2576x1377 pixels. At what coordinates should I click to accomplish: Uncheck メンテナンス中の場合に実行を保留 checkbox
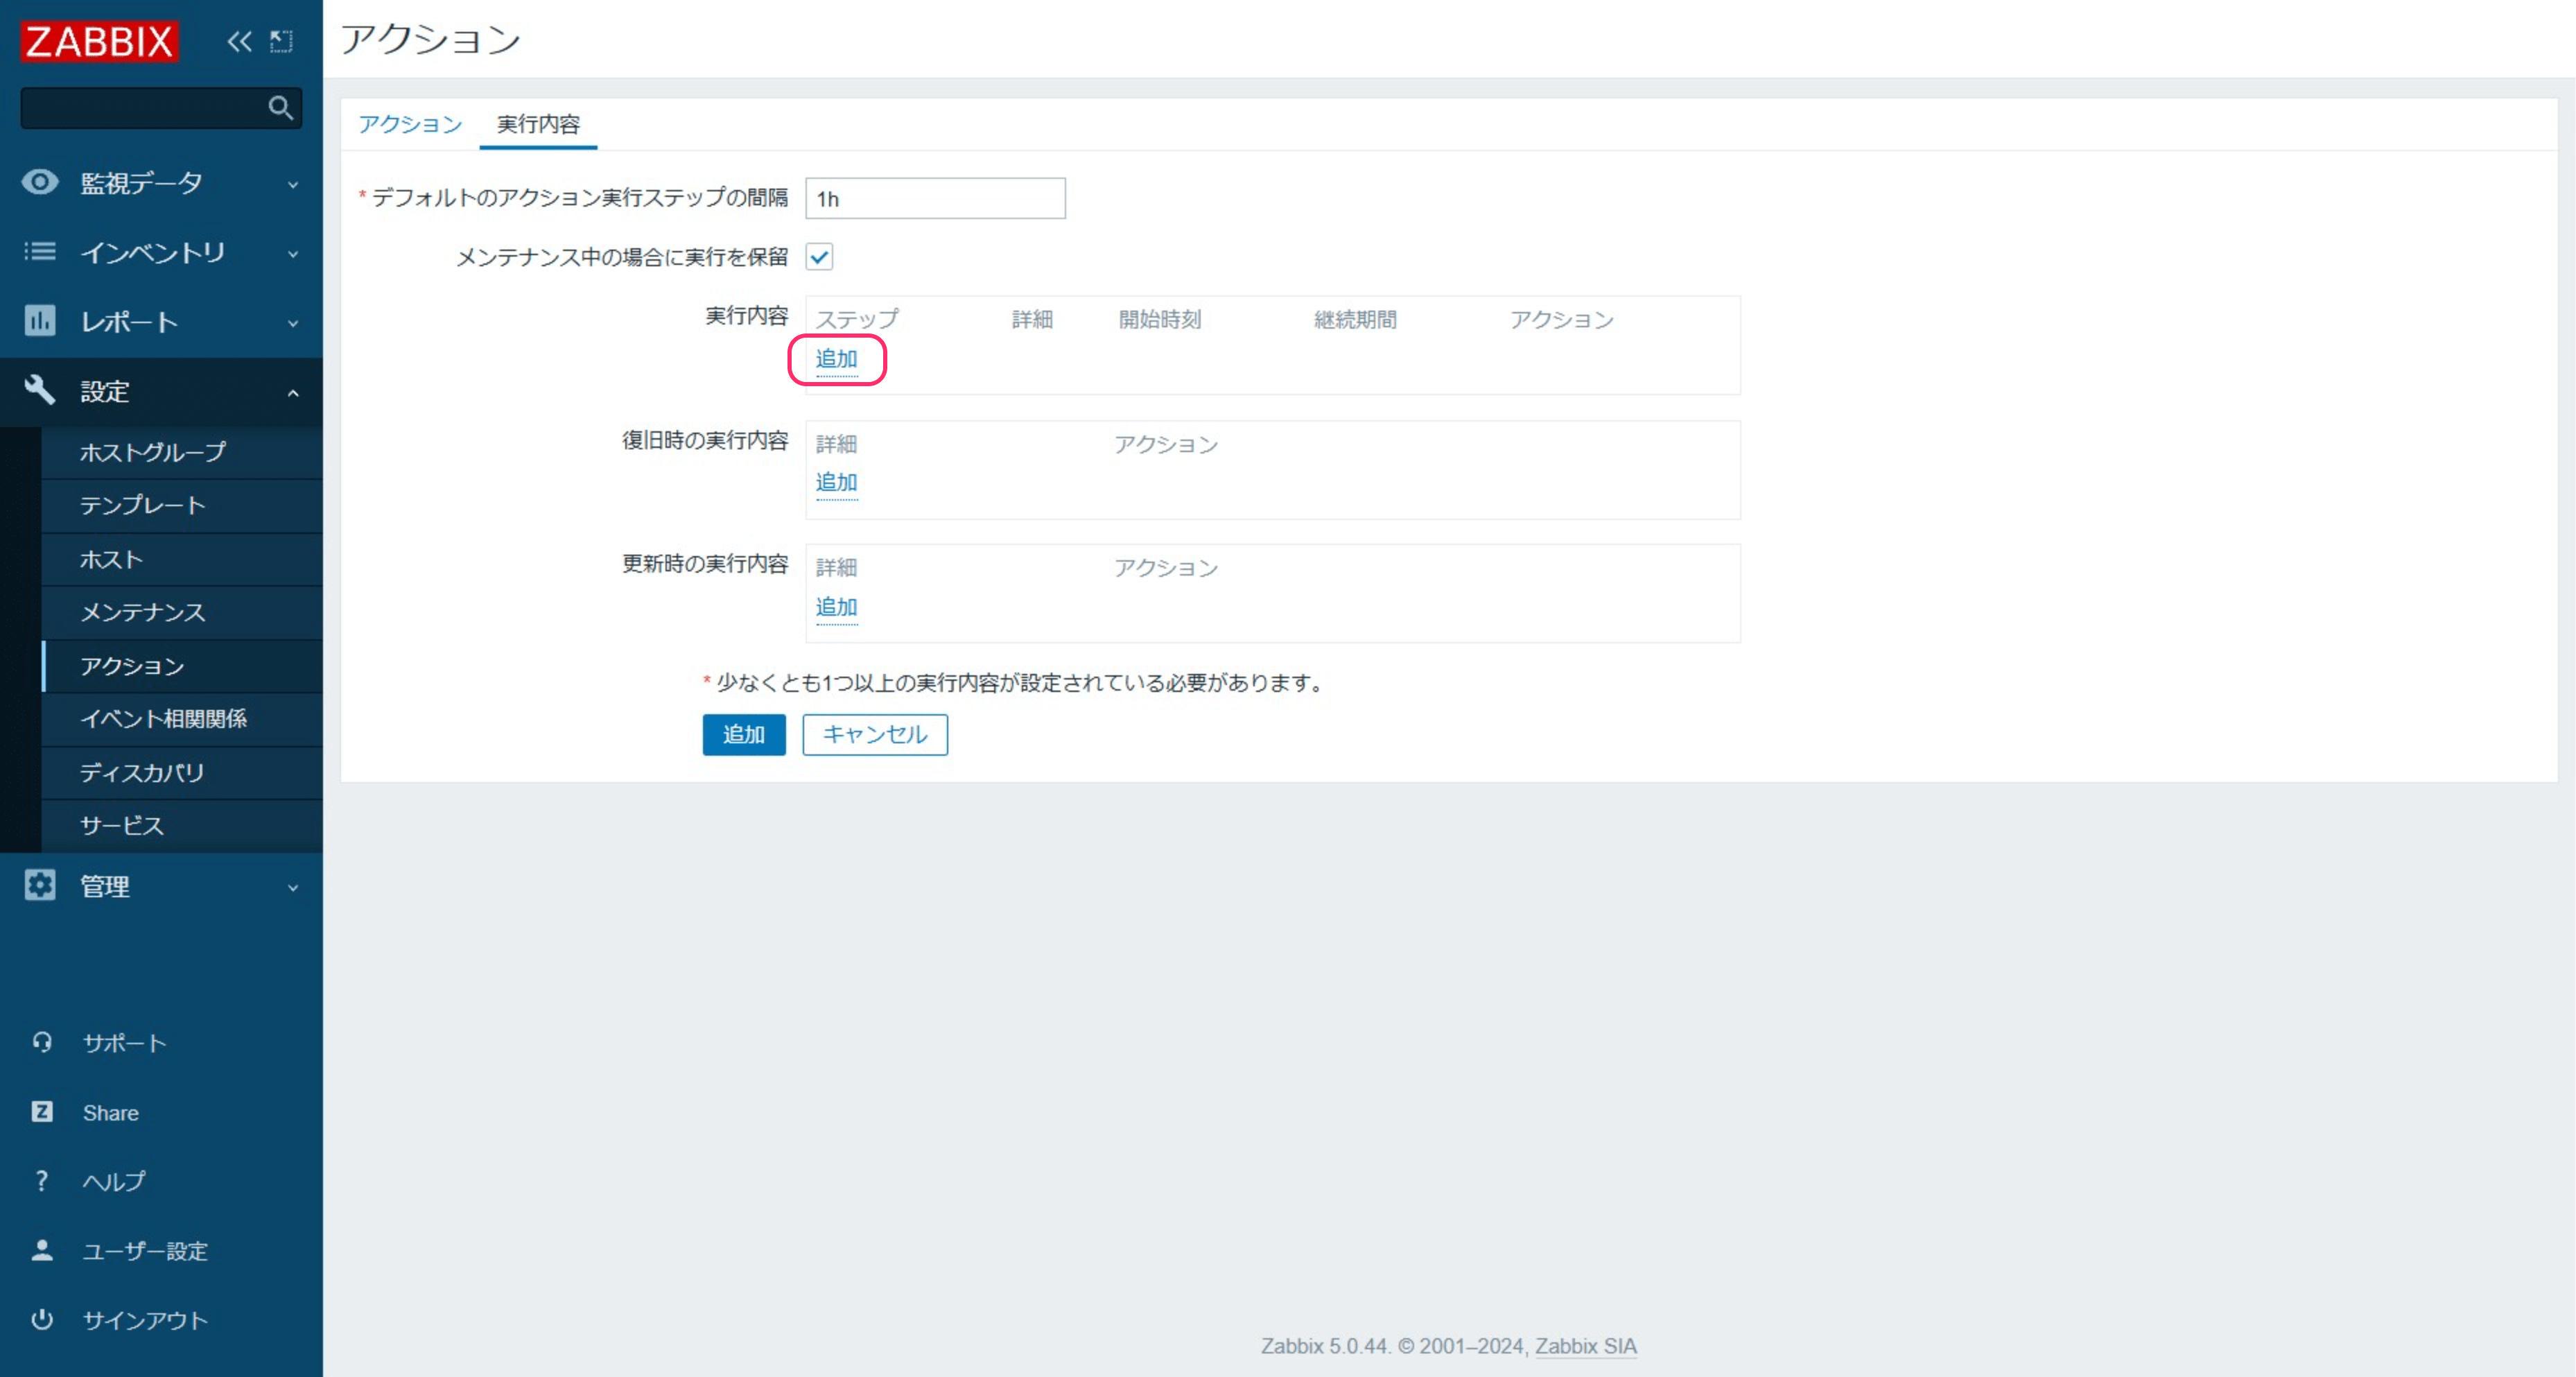point(819,257)
